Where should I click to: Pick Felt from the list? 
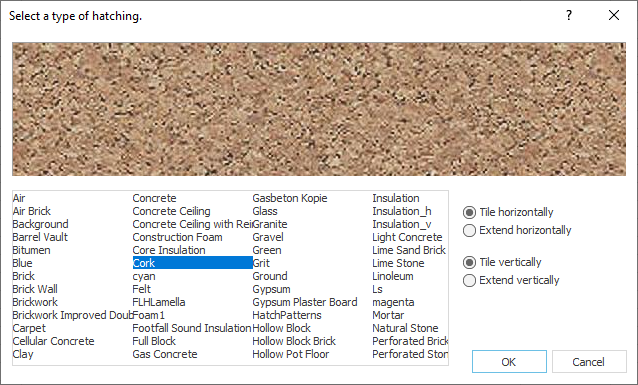click(142, 289)
